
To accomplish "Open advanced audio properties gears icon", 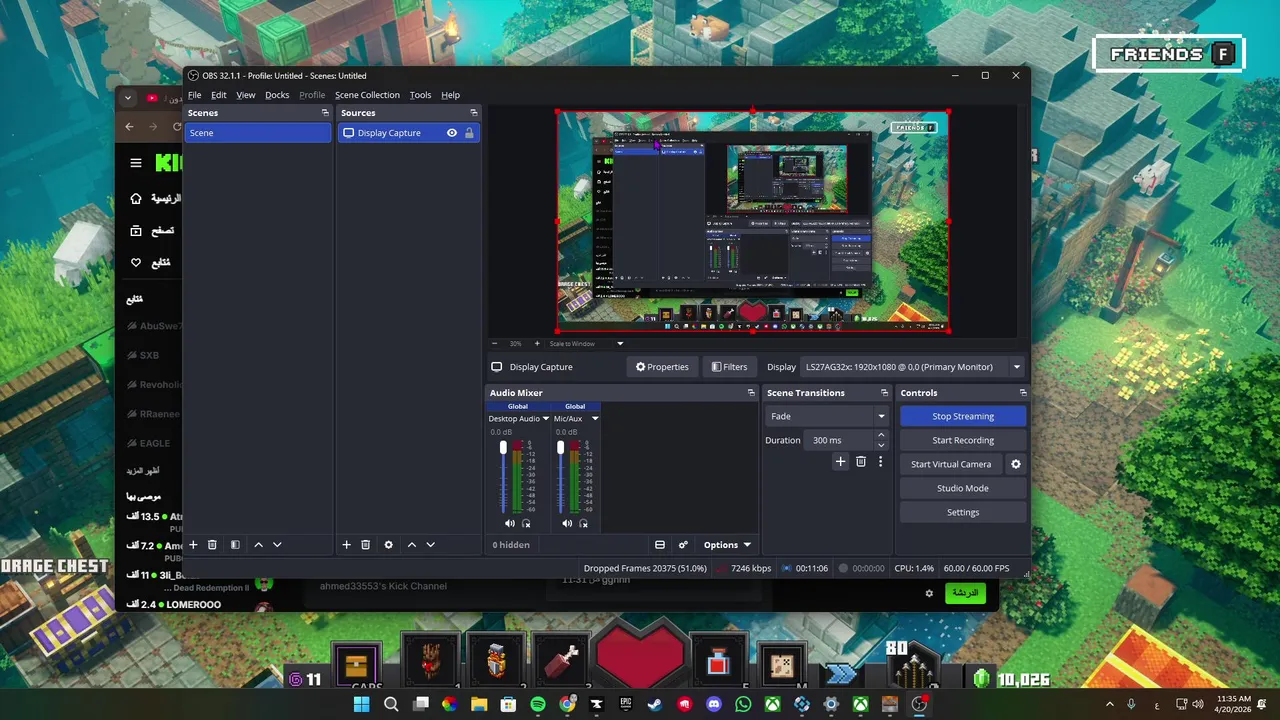I will click(x=683, y=545).
